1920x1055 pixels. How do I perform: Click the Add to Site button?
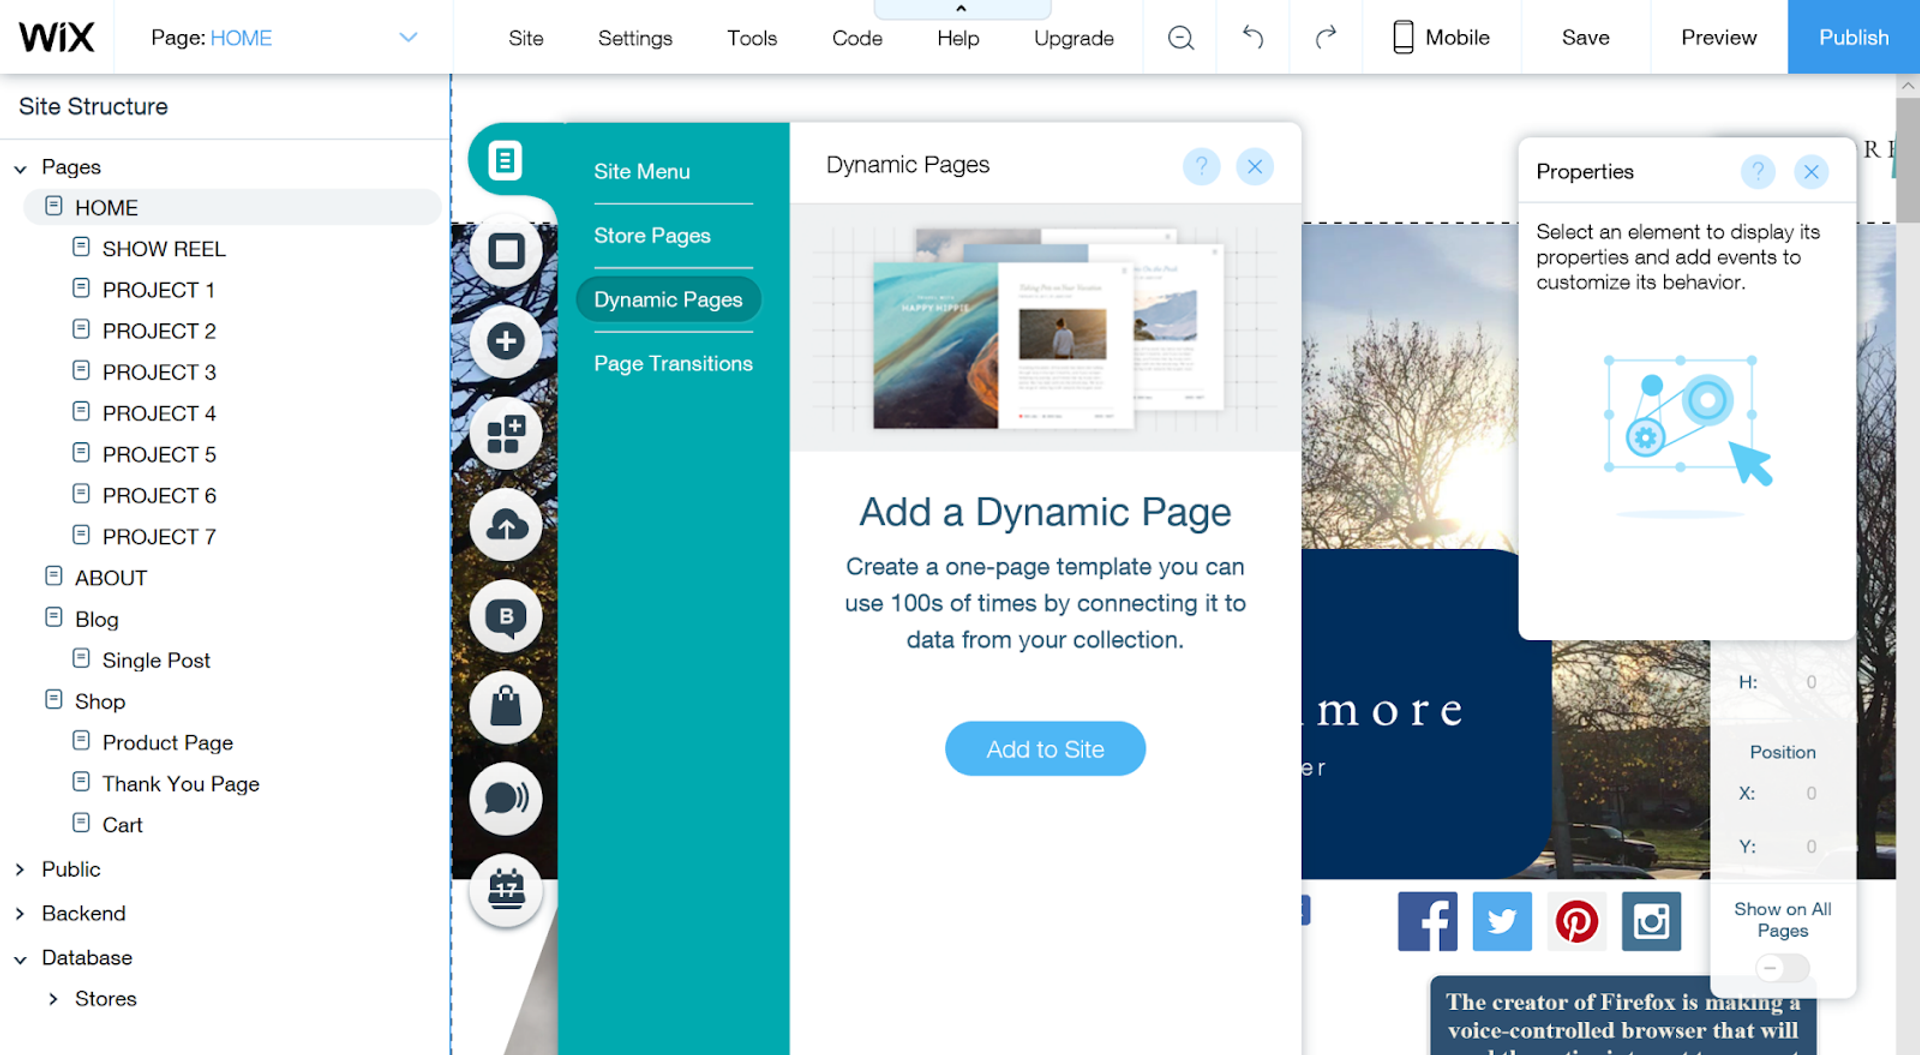(1045, 748)
